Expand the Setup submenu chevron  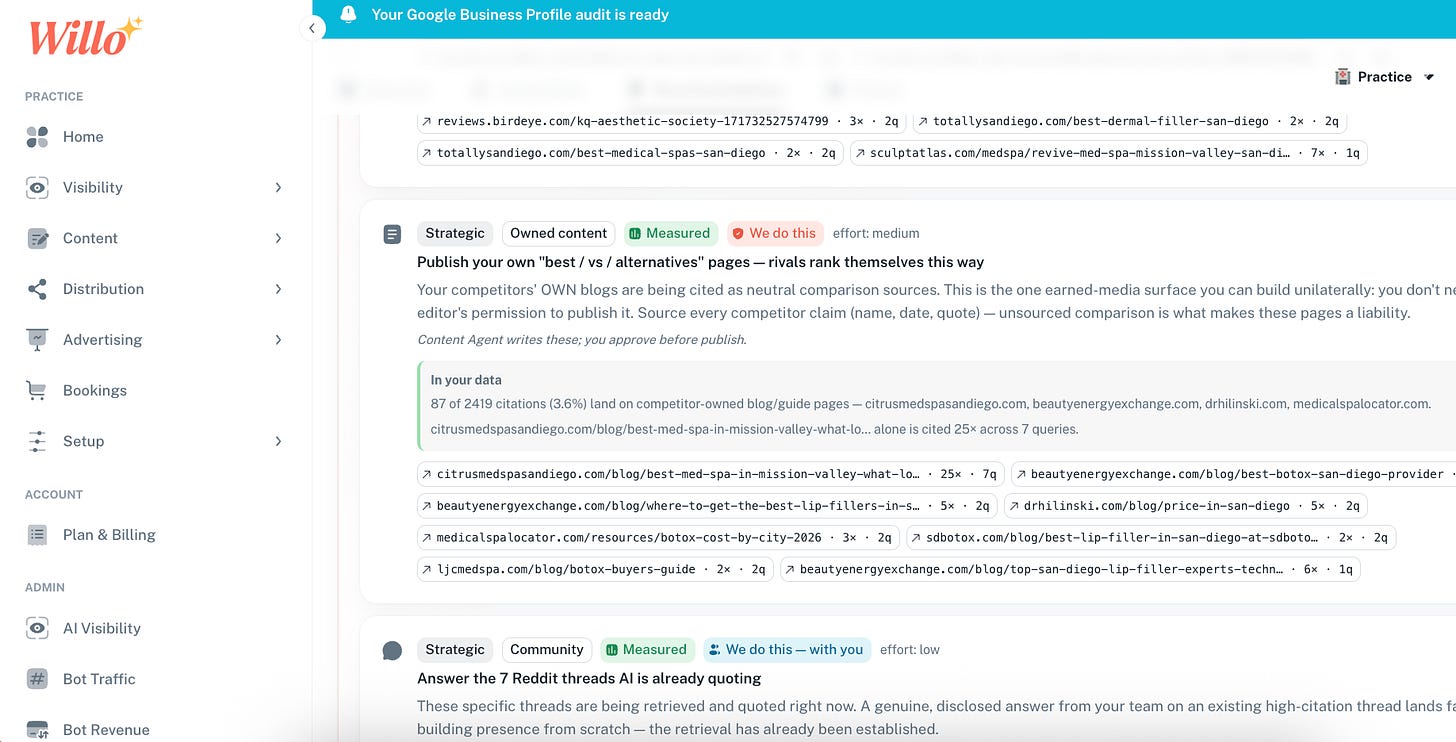click(278, 441)
